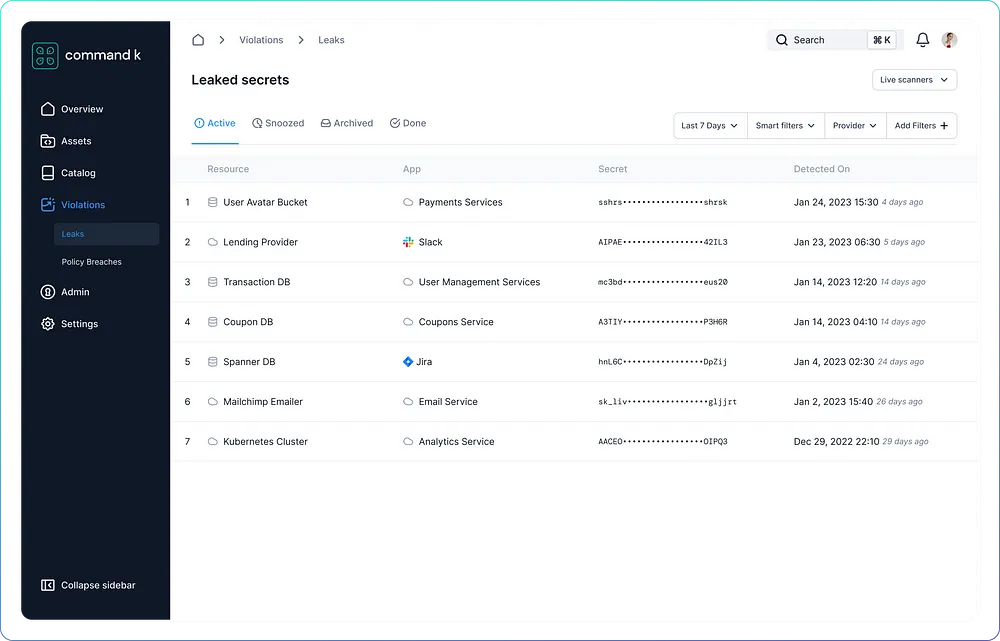Click the Slack icon in row 2
1000x641 pixels.
[408, 242]
